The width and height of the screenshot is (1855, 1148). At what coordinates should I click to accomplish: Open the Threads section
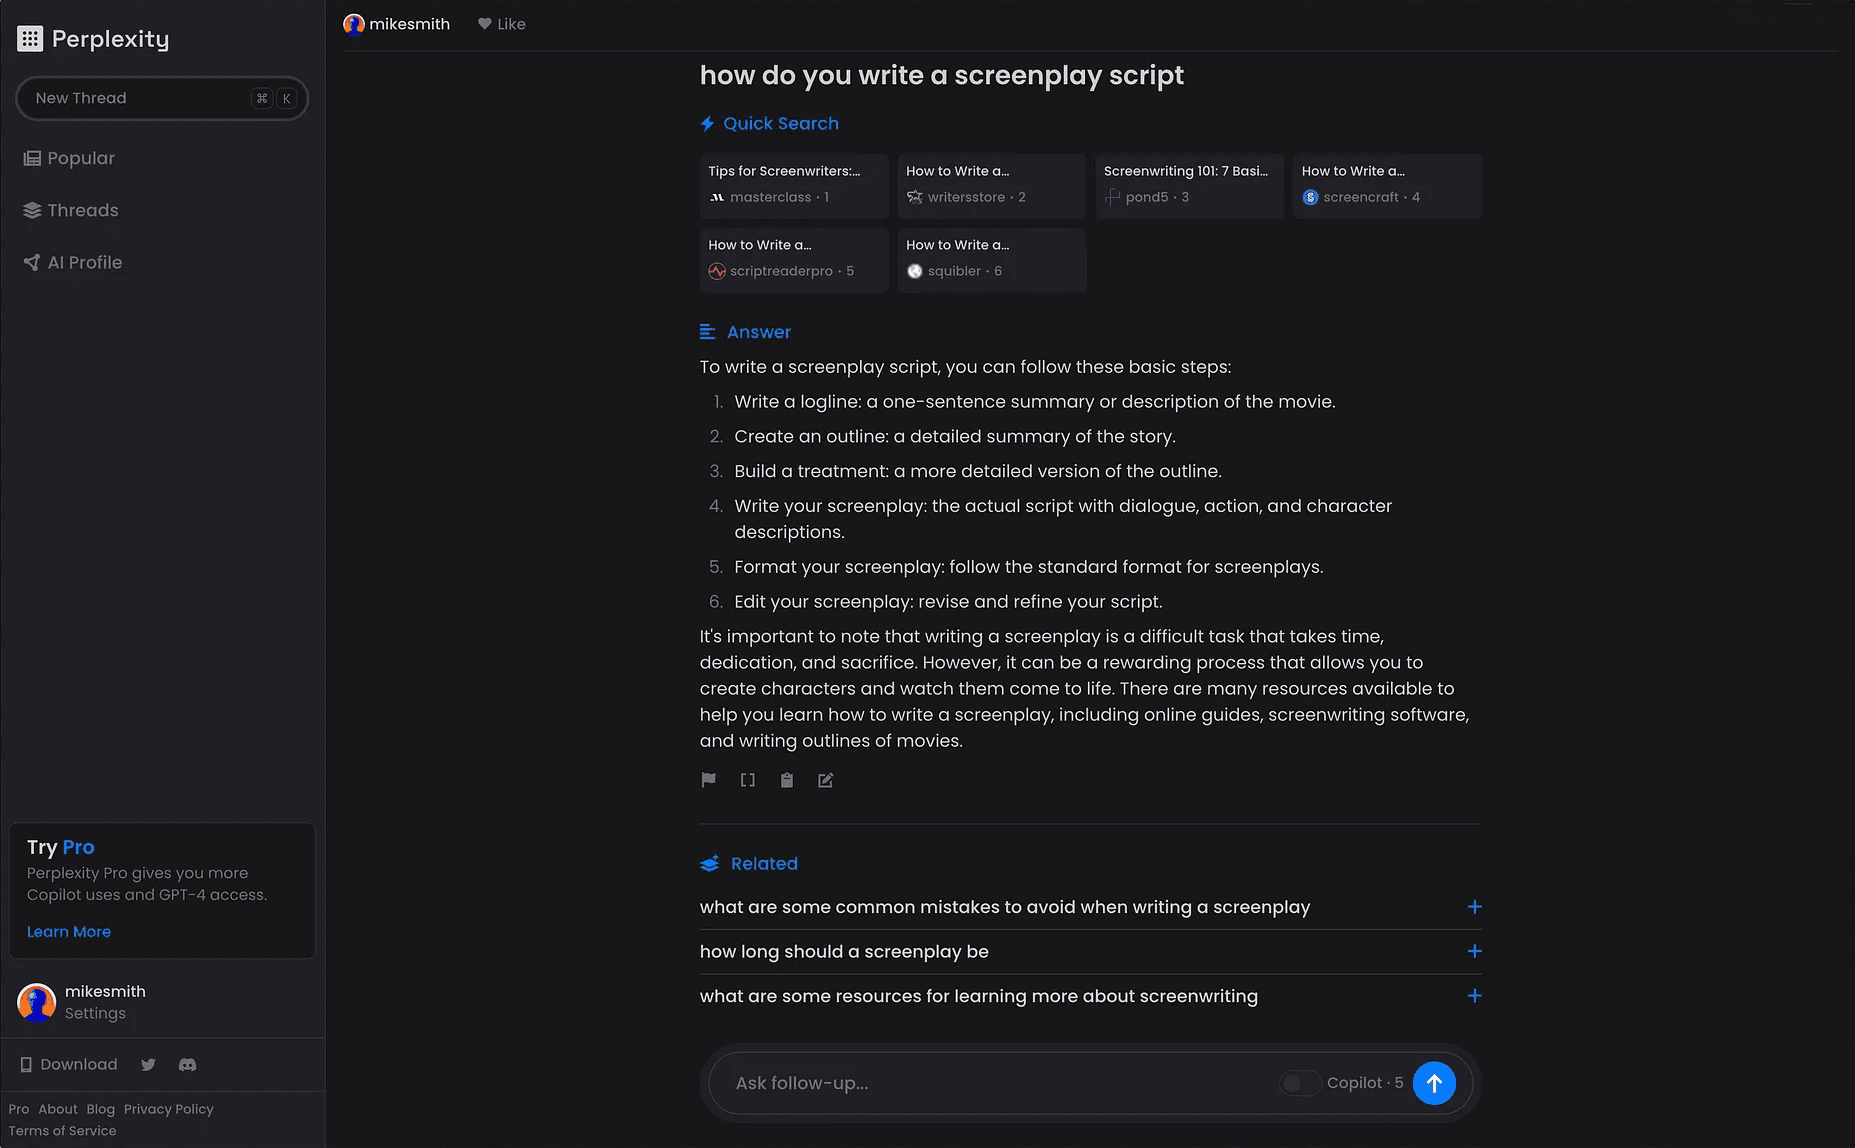pyautogui.click(x=70, y=210)
